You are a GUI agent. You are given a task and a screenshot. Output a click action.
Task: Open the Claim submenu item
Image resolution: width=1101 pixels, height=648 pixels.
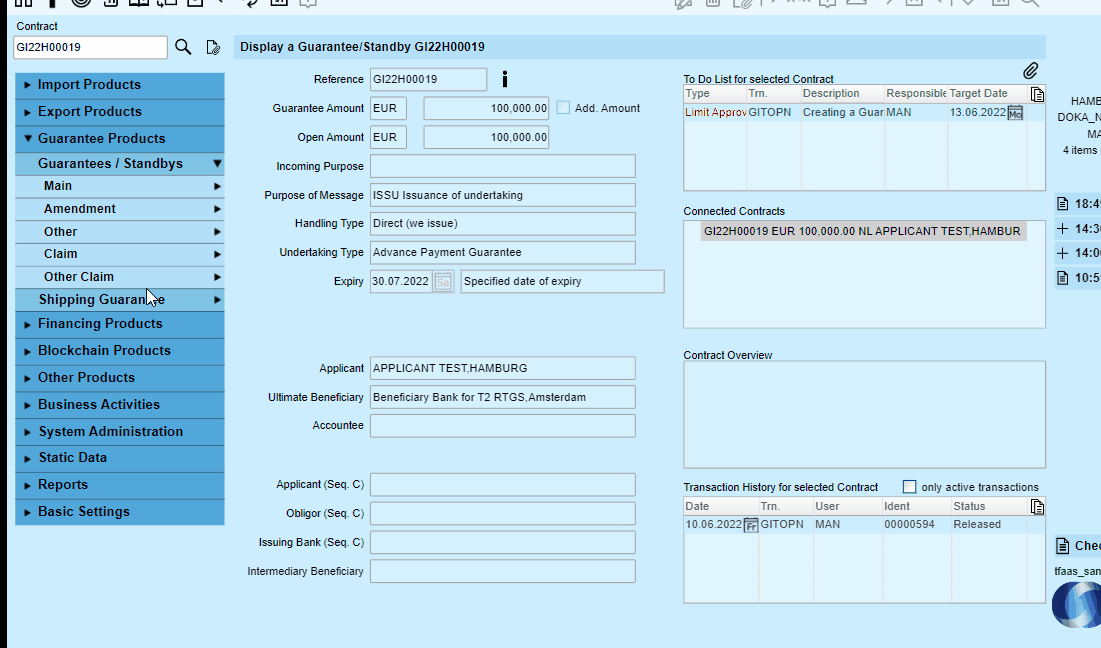(120, 254)
